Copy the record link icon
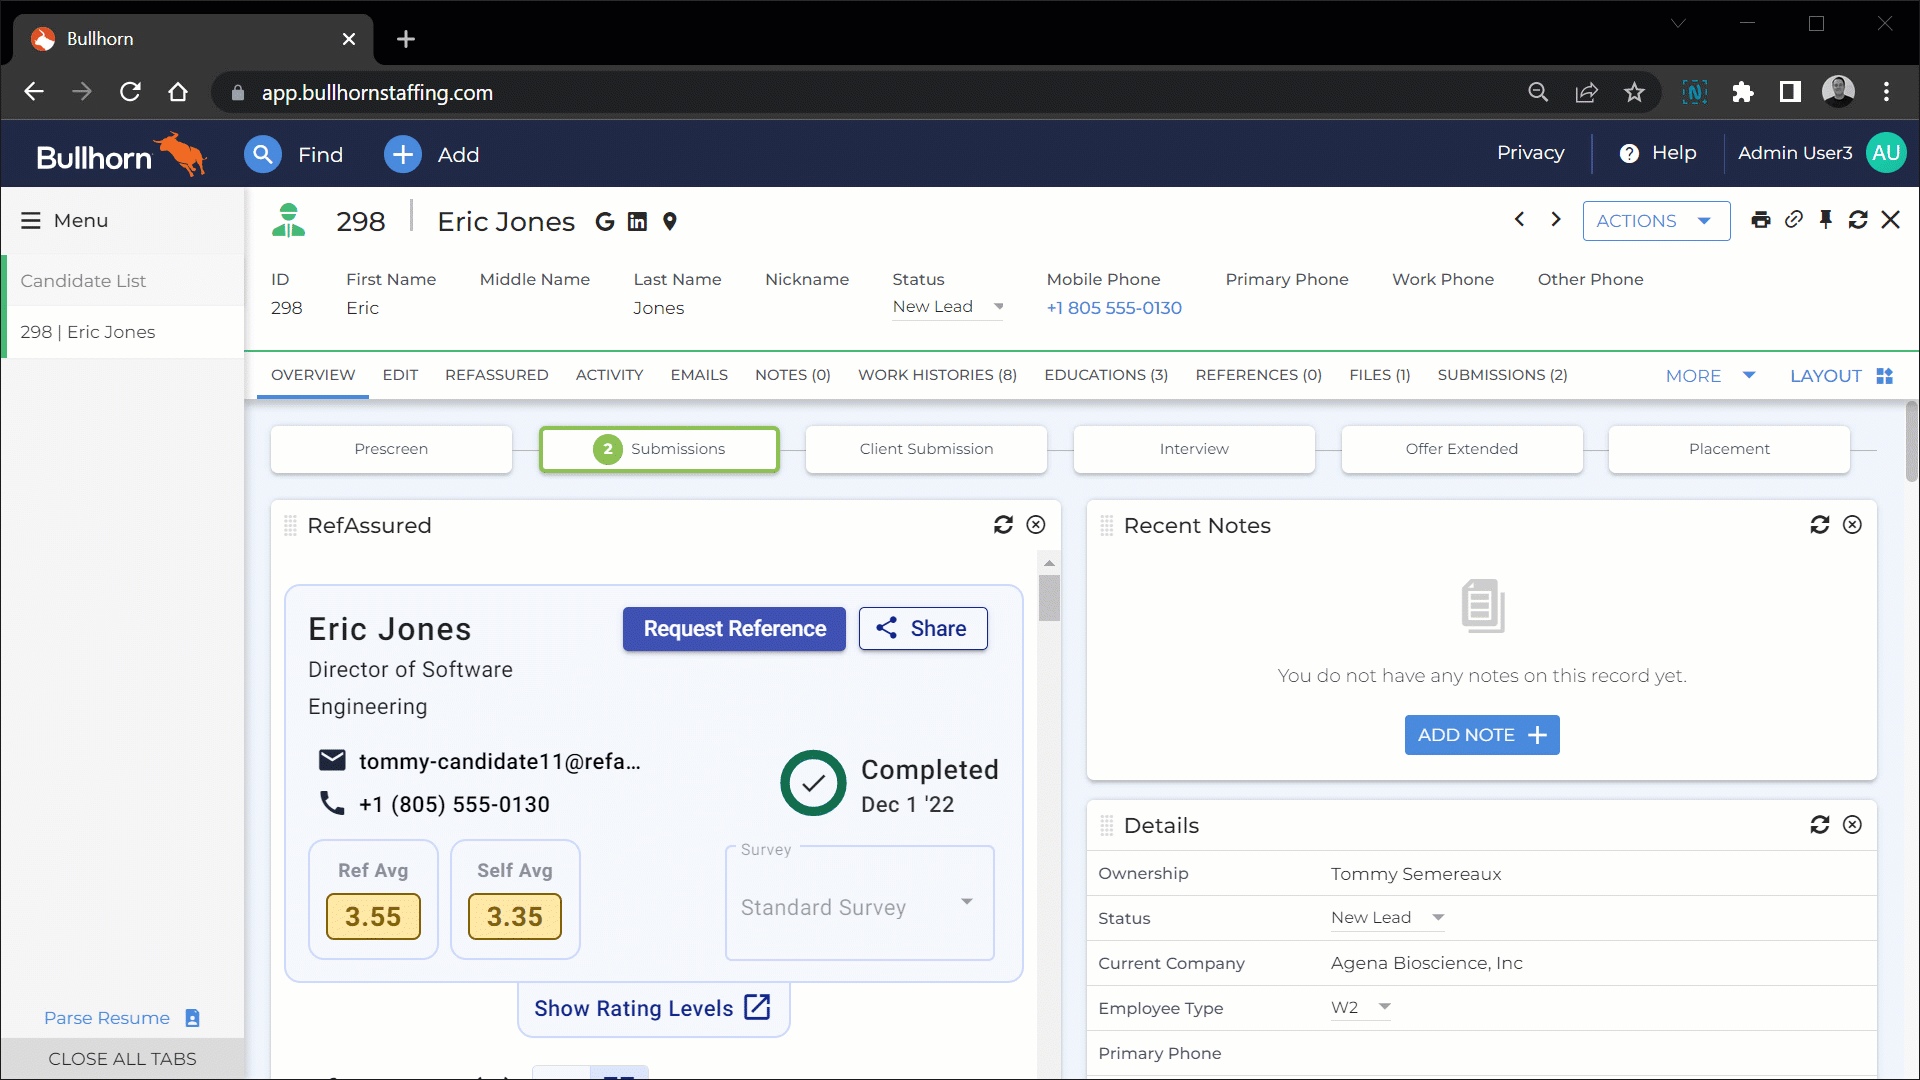1920x1080 pixels. [1794, 219]
